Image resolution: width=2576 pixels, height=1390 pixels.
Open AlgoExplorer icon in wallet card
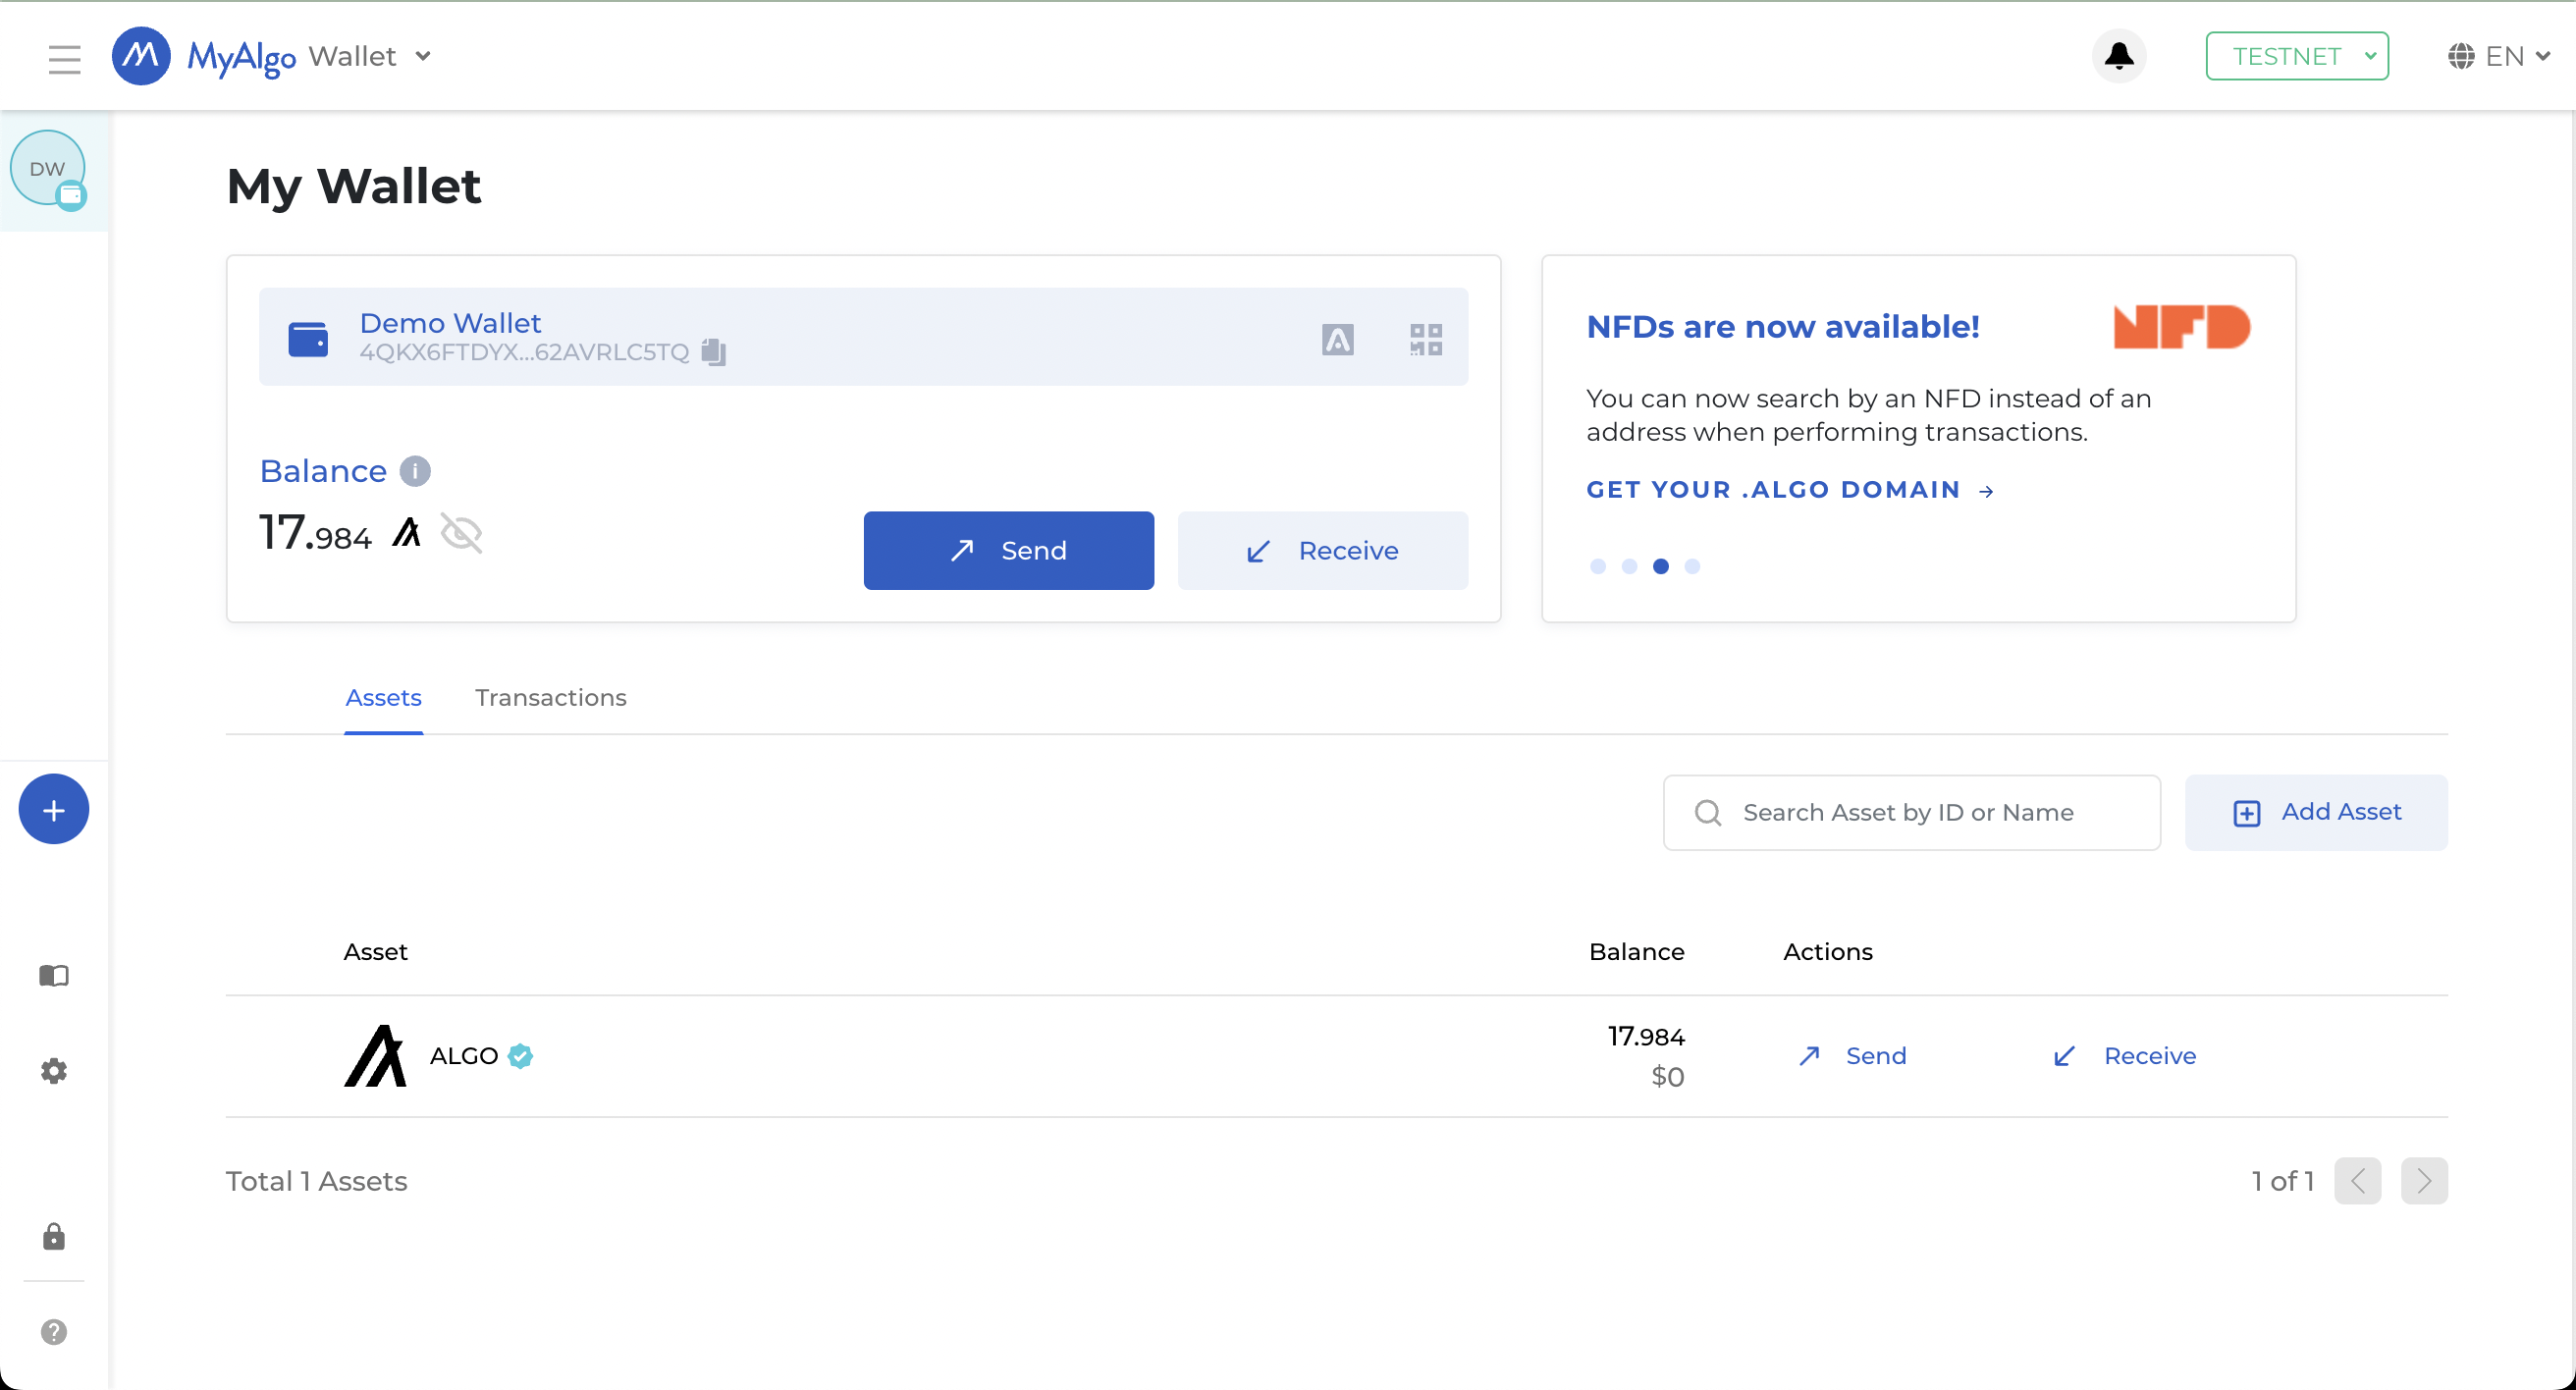(x=1337, y=340)
